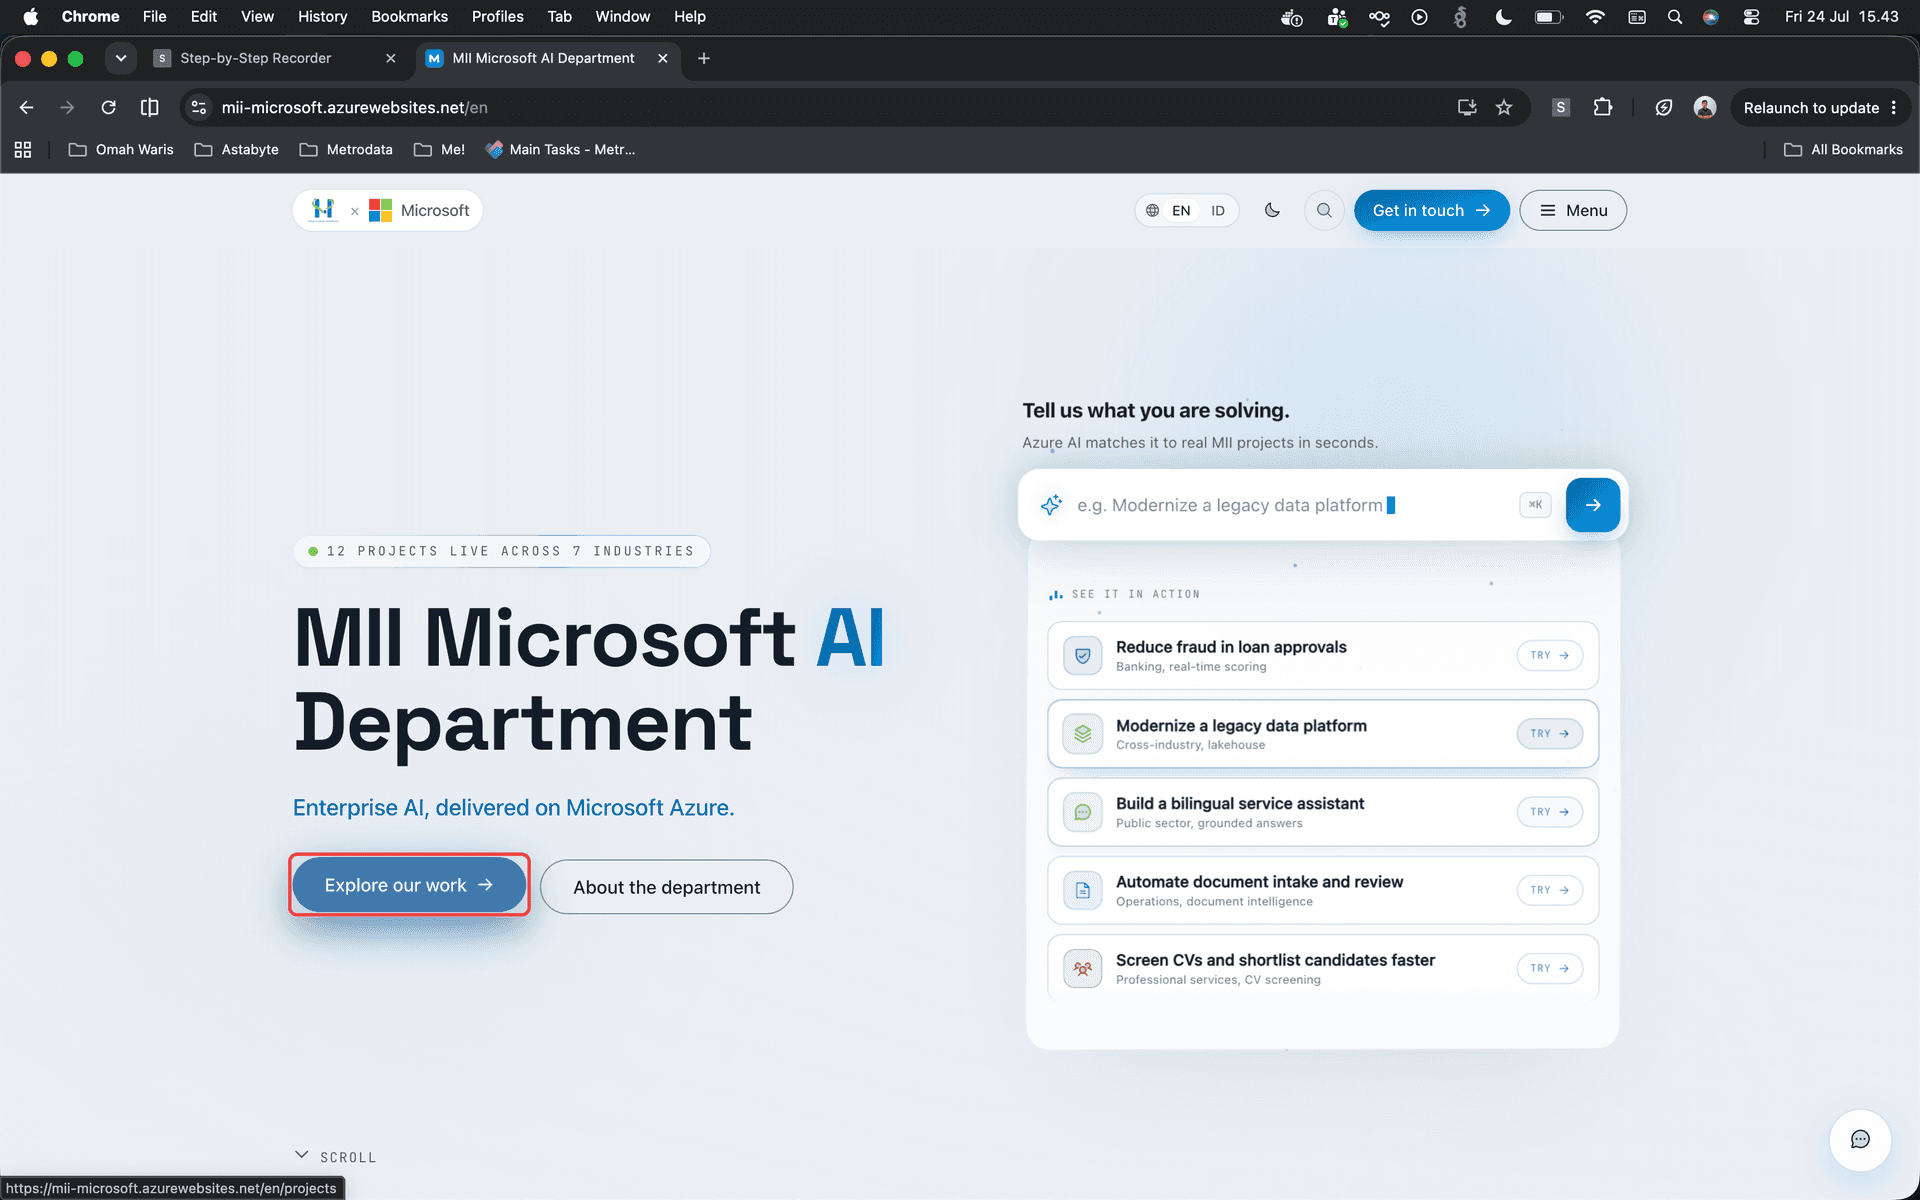Click the document icon for document intake
1920x1200 pixels.
pyautogui.click(x=1082, y=890)
